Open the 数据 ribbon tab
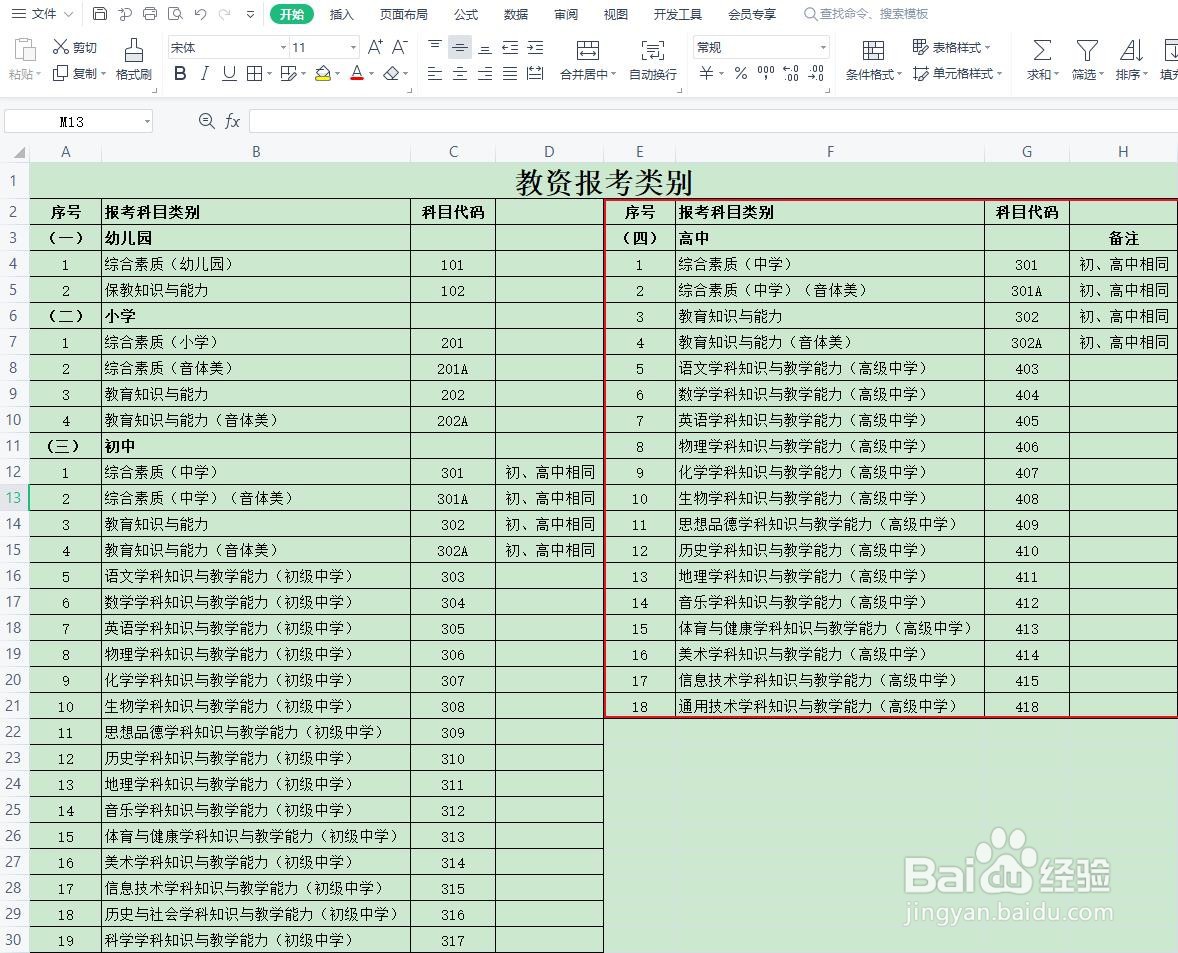1178x953 pixels. [x=516, y=14]
